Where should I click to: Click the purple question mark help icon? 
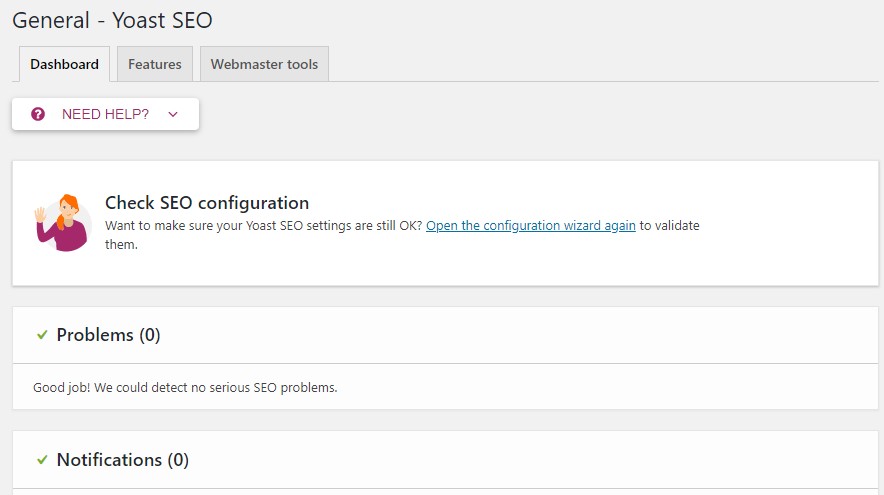coord(38,114)
